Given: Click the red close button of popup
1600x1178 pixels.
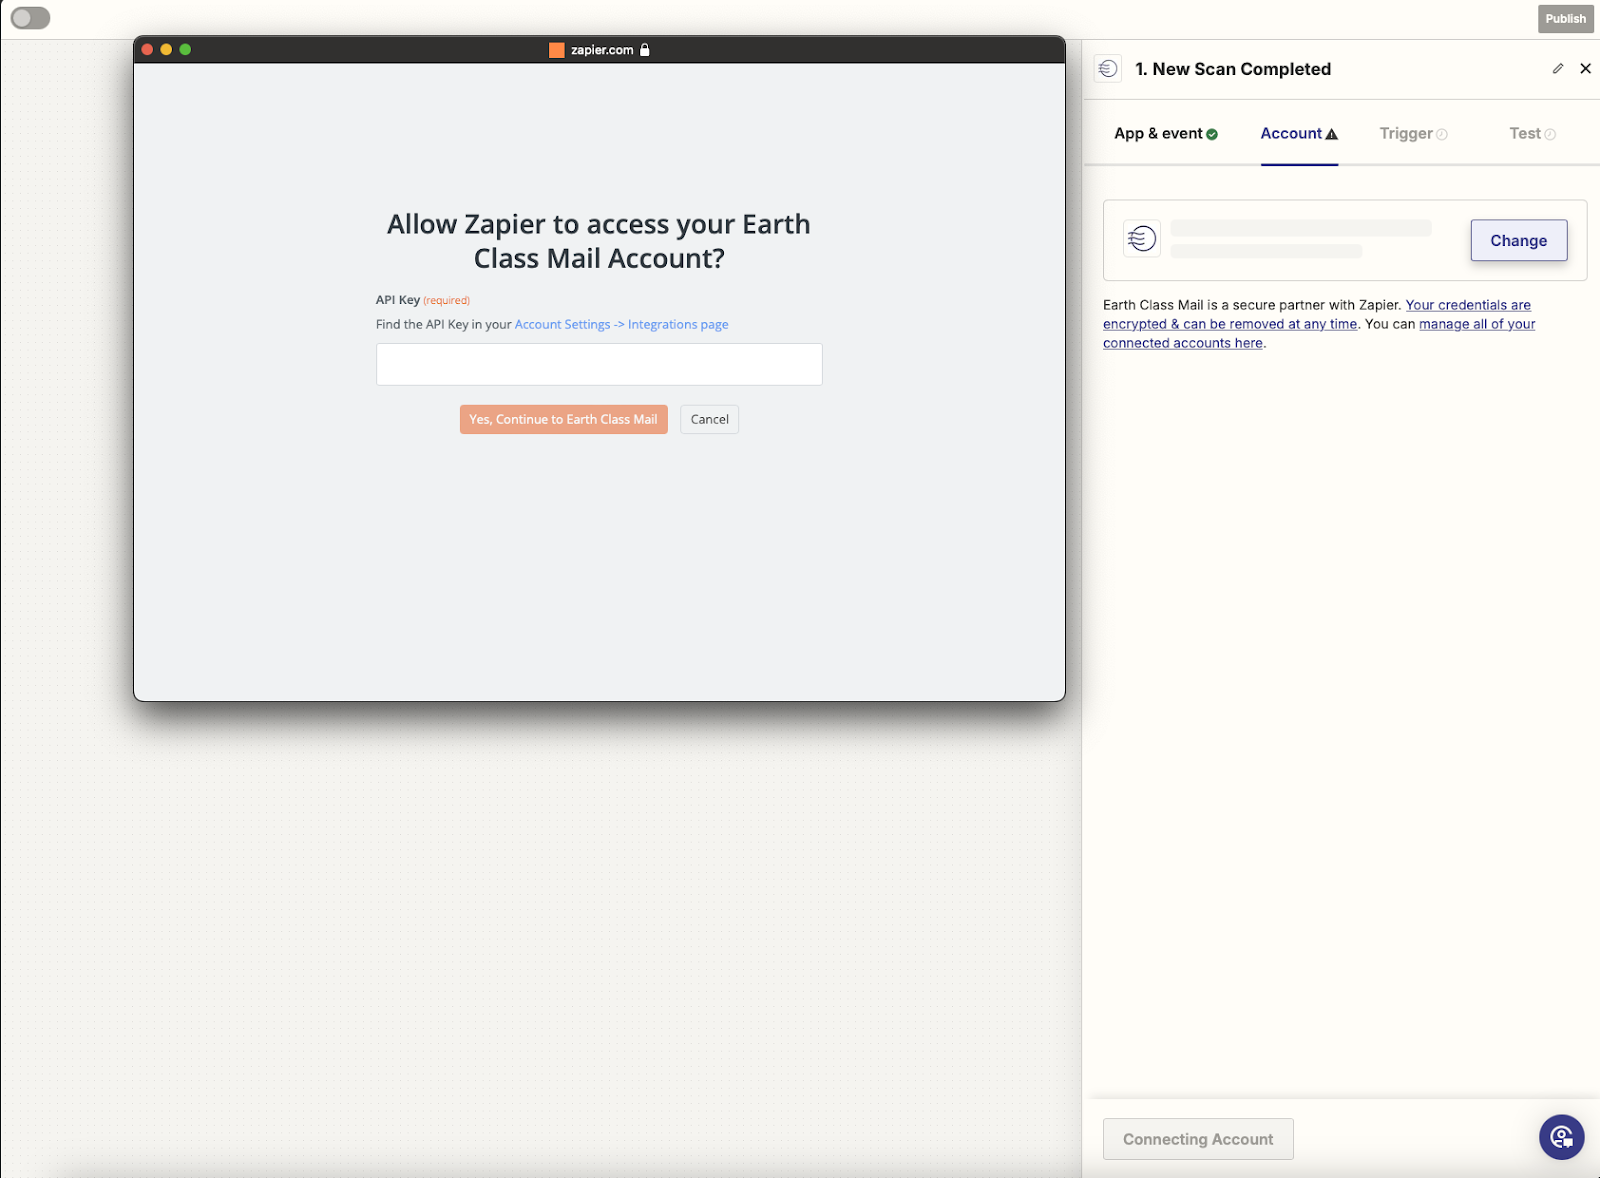Looking at the screenshot, I should click(147, 50).
